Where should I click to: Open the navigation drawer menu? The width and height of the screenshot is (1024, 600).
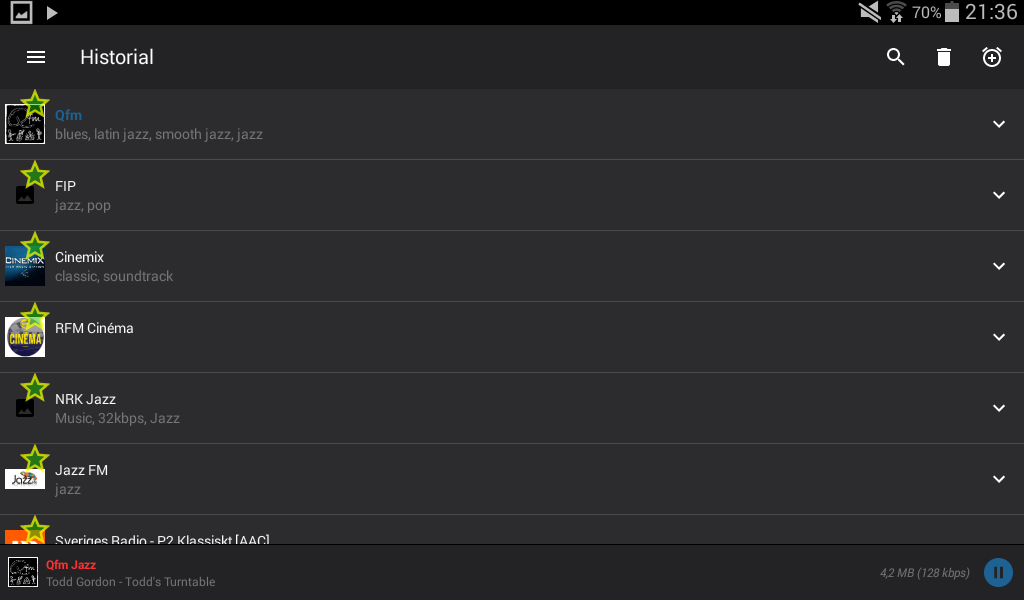click(36, 57)
